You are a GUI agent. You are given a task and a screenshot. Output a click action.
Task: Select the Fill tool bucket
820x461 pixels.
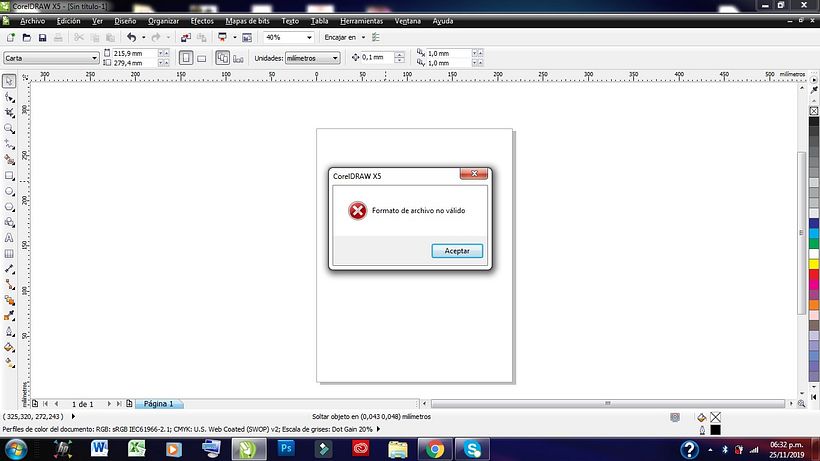pyautogui.click(x=9, y=347)
